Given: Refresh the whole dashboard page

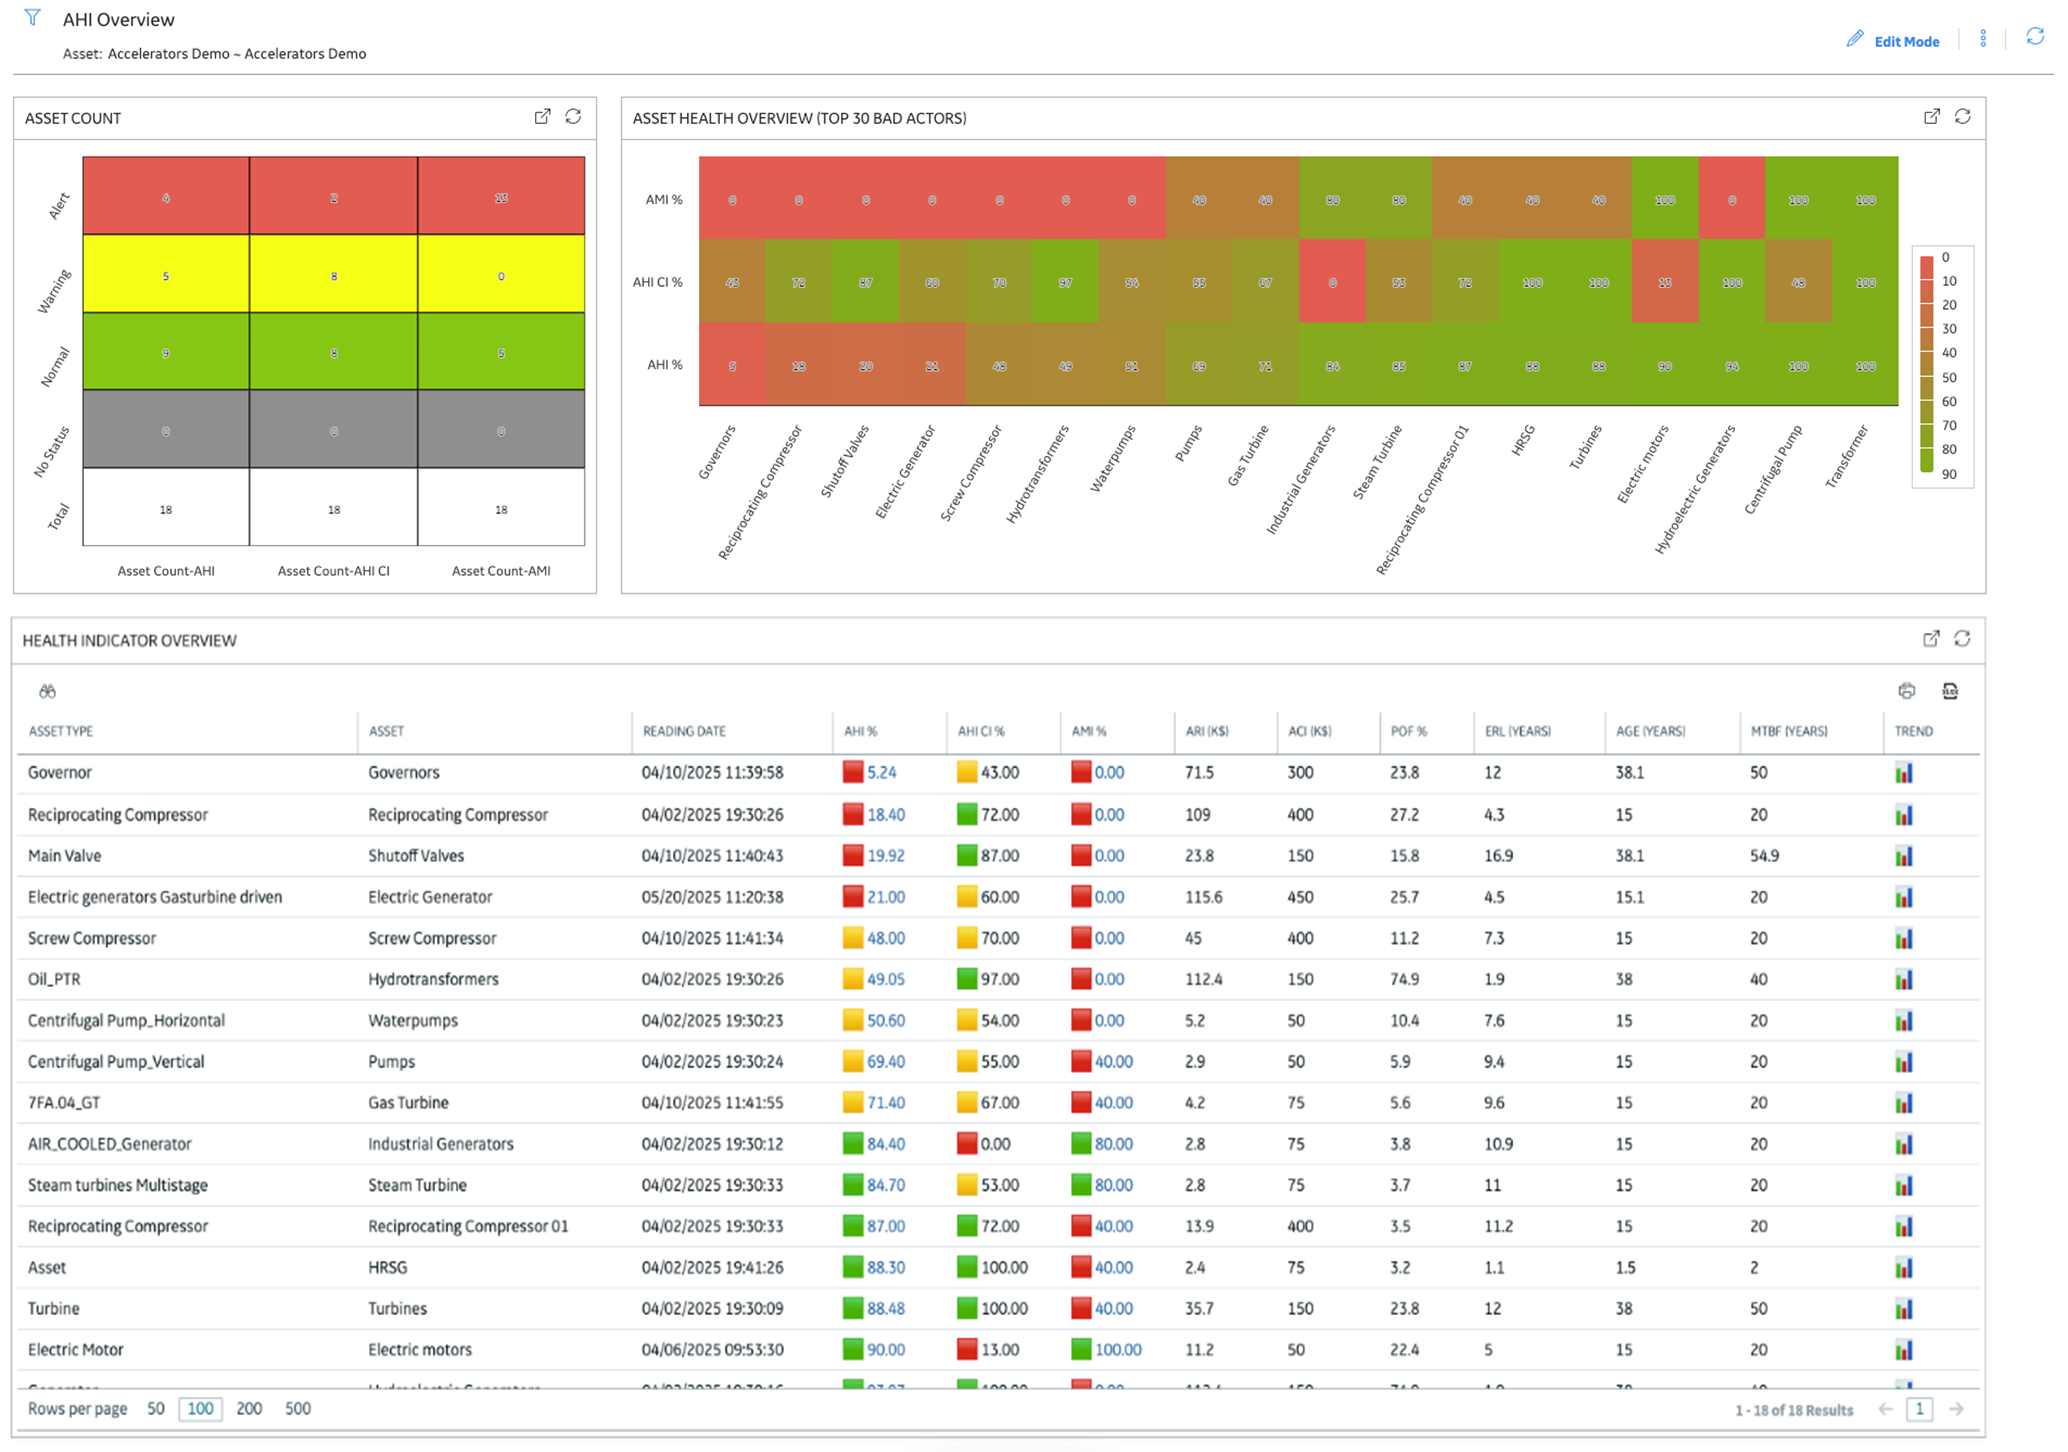Looking at the screenshot, I should coord(2035,37).
